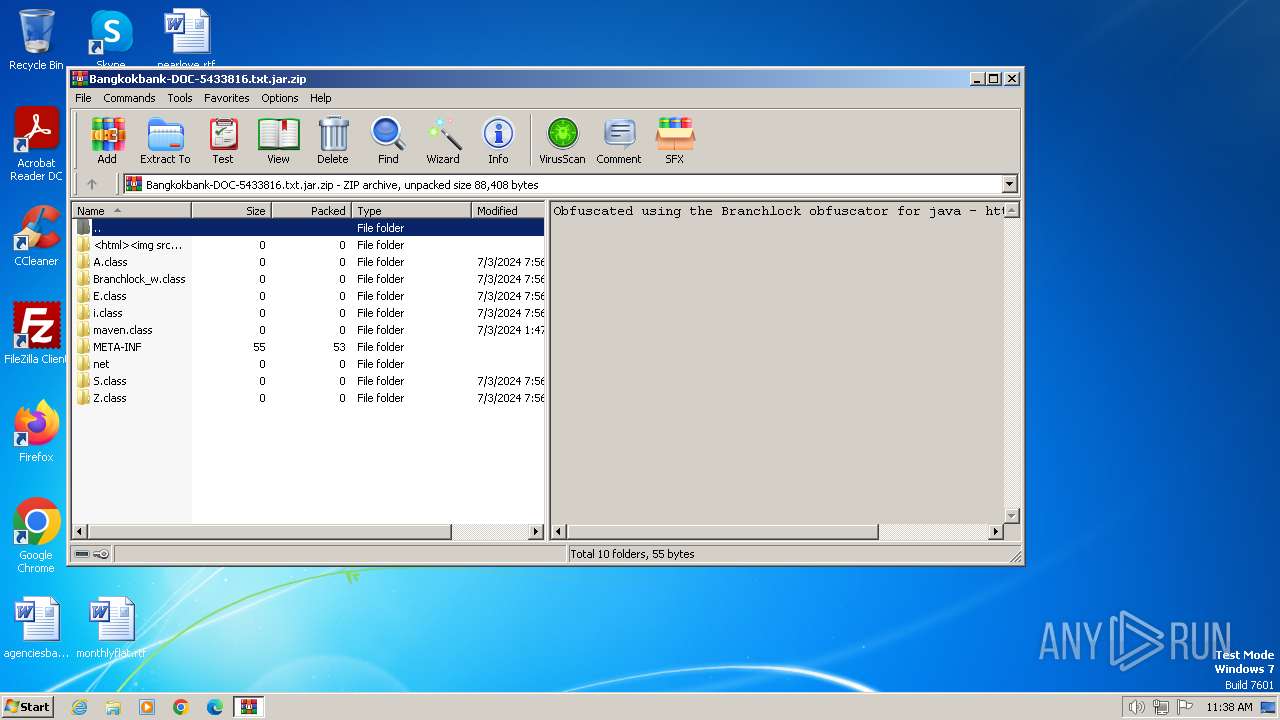Select the maven.class folder
Viewport: 1280px width, 720px height.
click(x=308, y=330)
